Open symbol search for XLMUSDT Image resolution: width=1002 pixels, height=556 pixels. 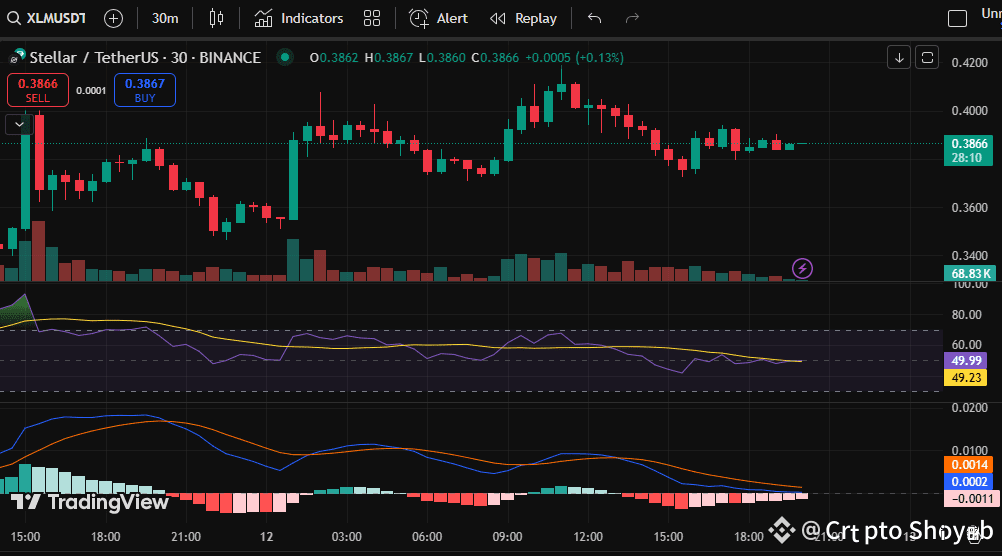click(x=47, y=19)
